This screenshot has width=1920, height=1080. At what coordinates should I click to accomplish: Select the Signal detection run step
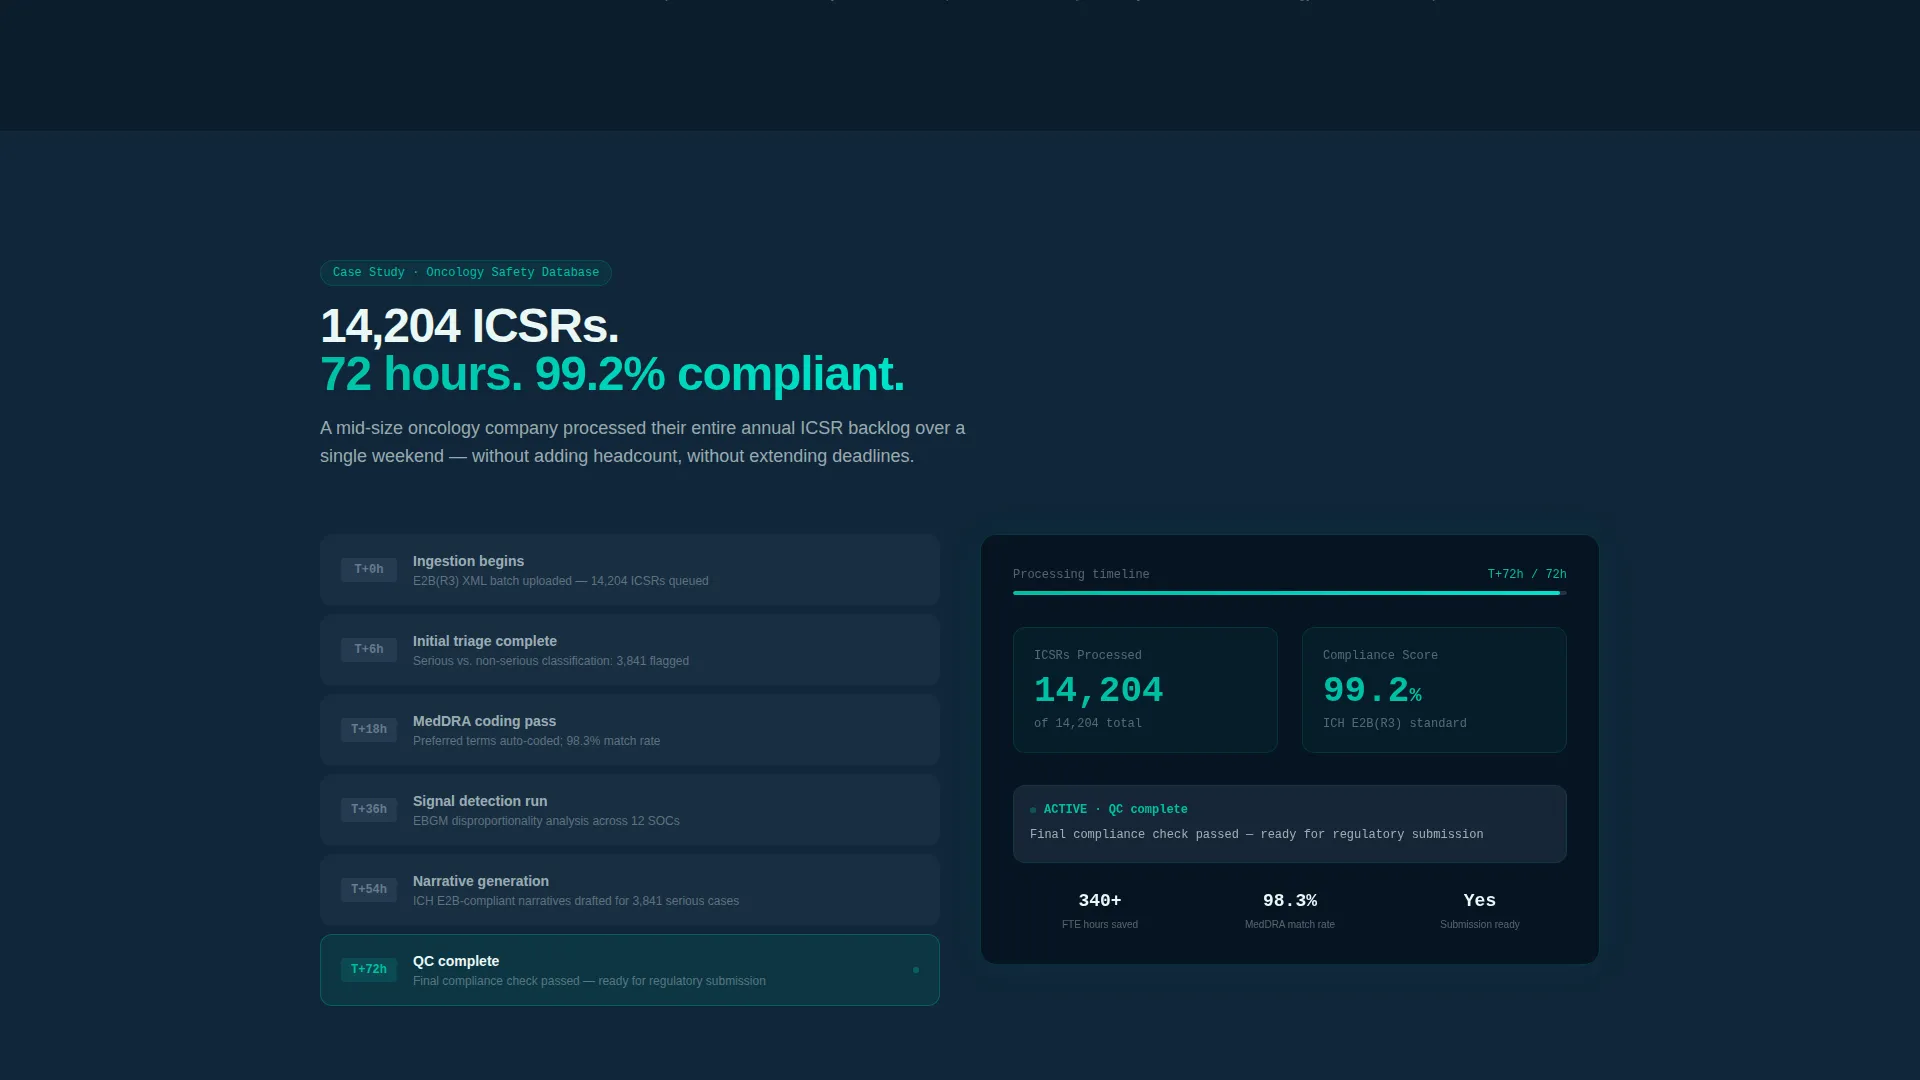point(630,810)
